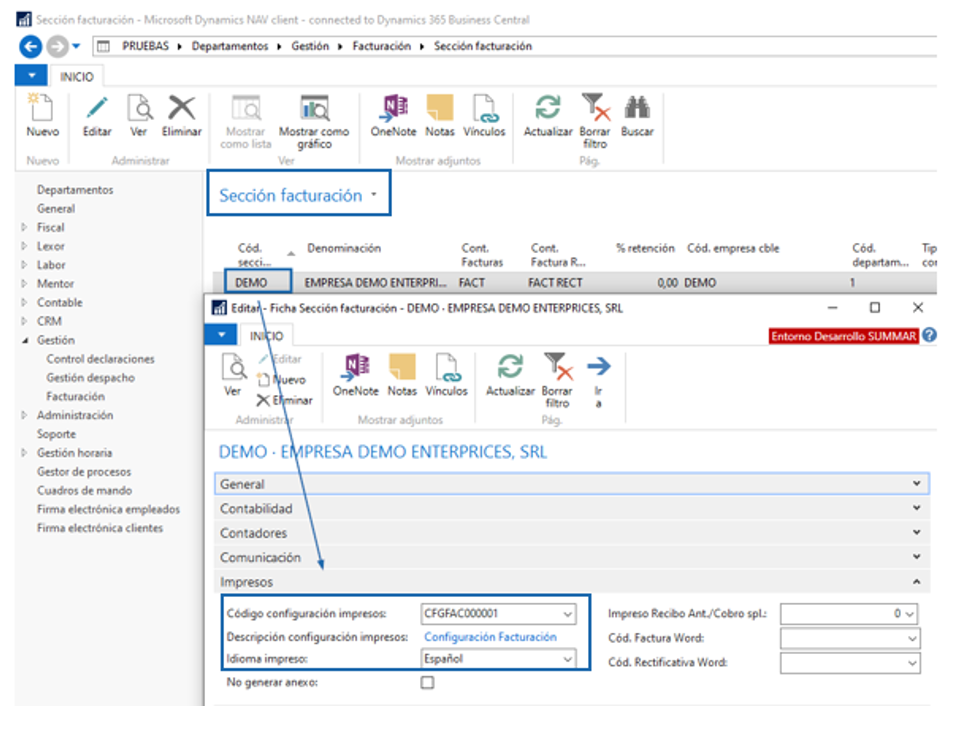Open the Configuración Facturación link
Image resolution: width=959 pixels, height=737 pixels.
click(490, 637)
